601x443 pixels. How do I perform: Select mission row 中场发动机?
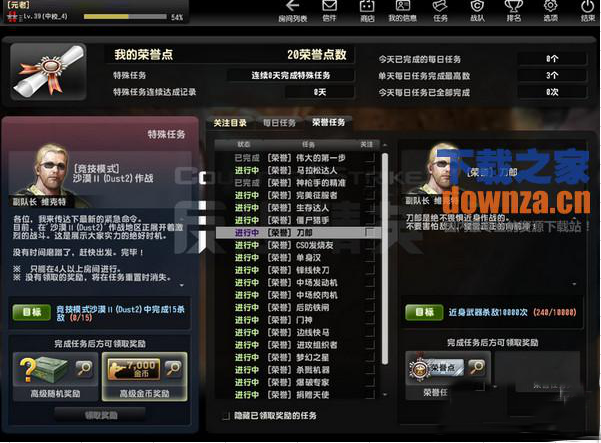click(x=298, y=282)
